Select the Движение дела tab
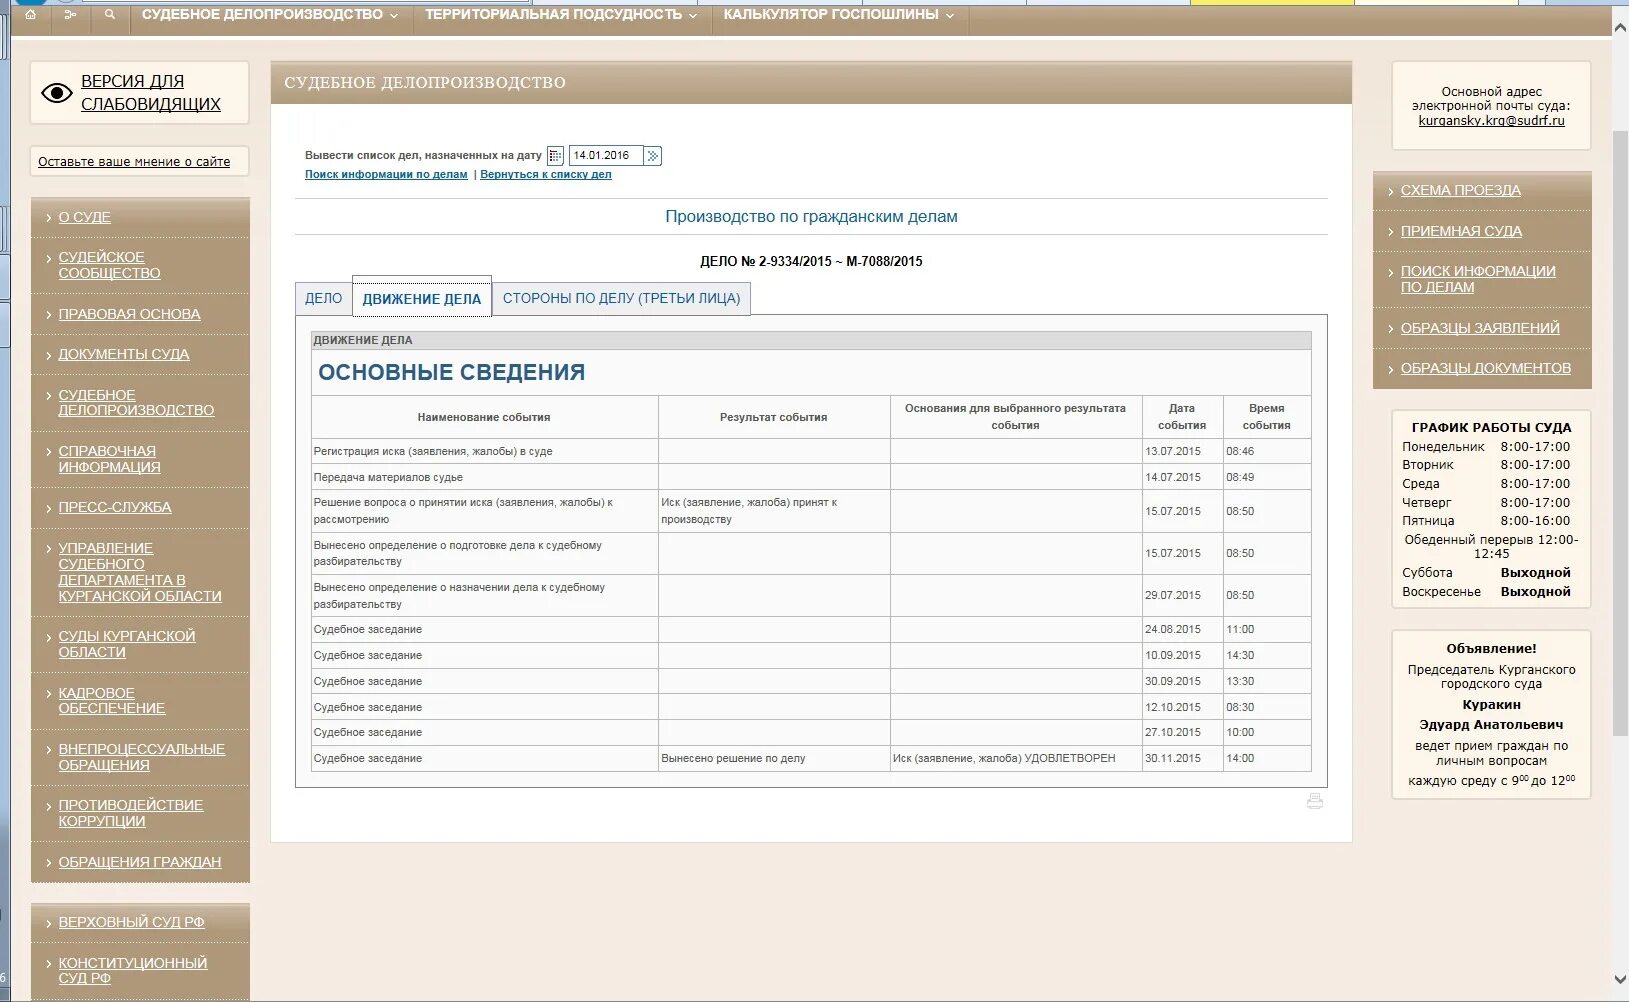The image size is (1629, 1002). click(x=422, y=298)
